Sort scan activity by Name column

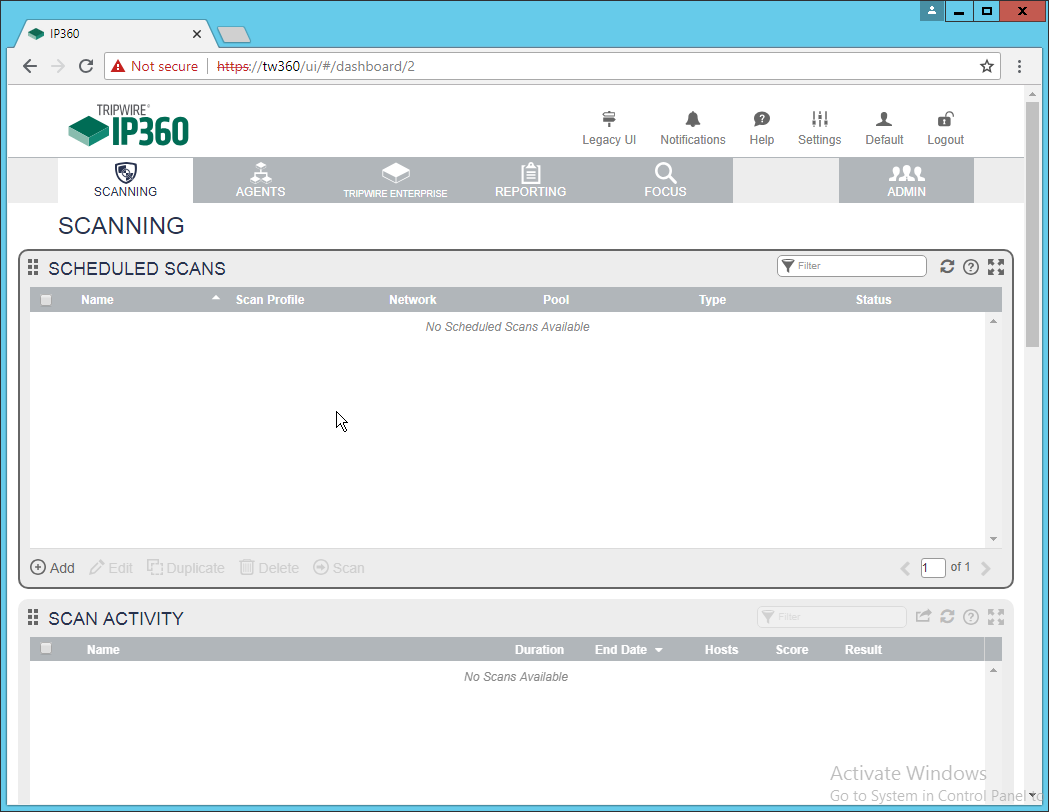[103, 650]
